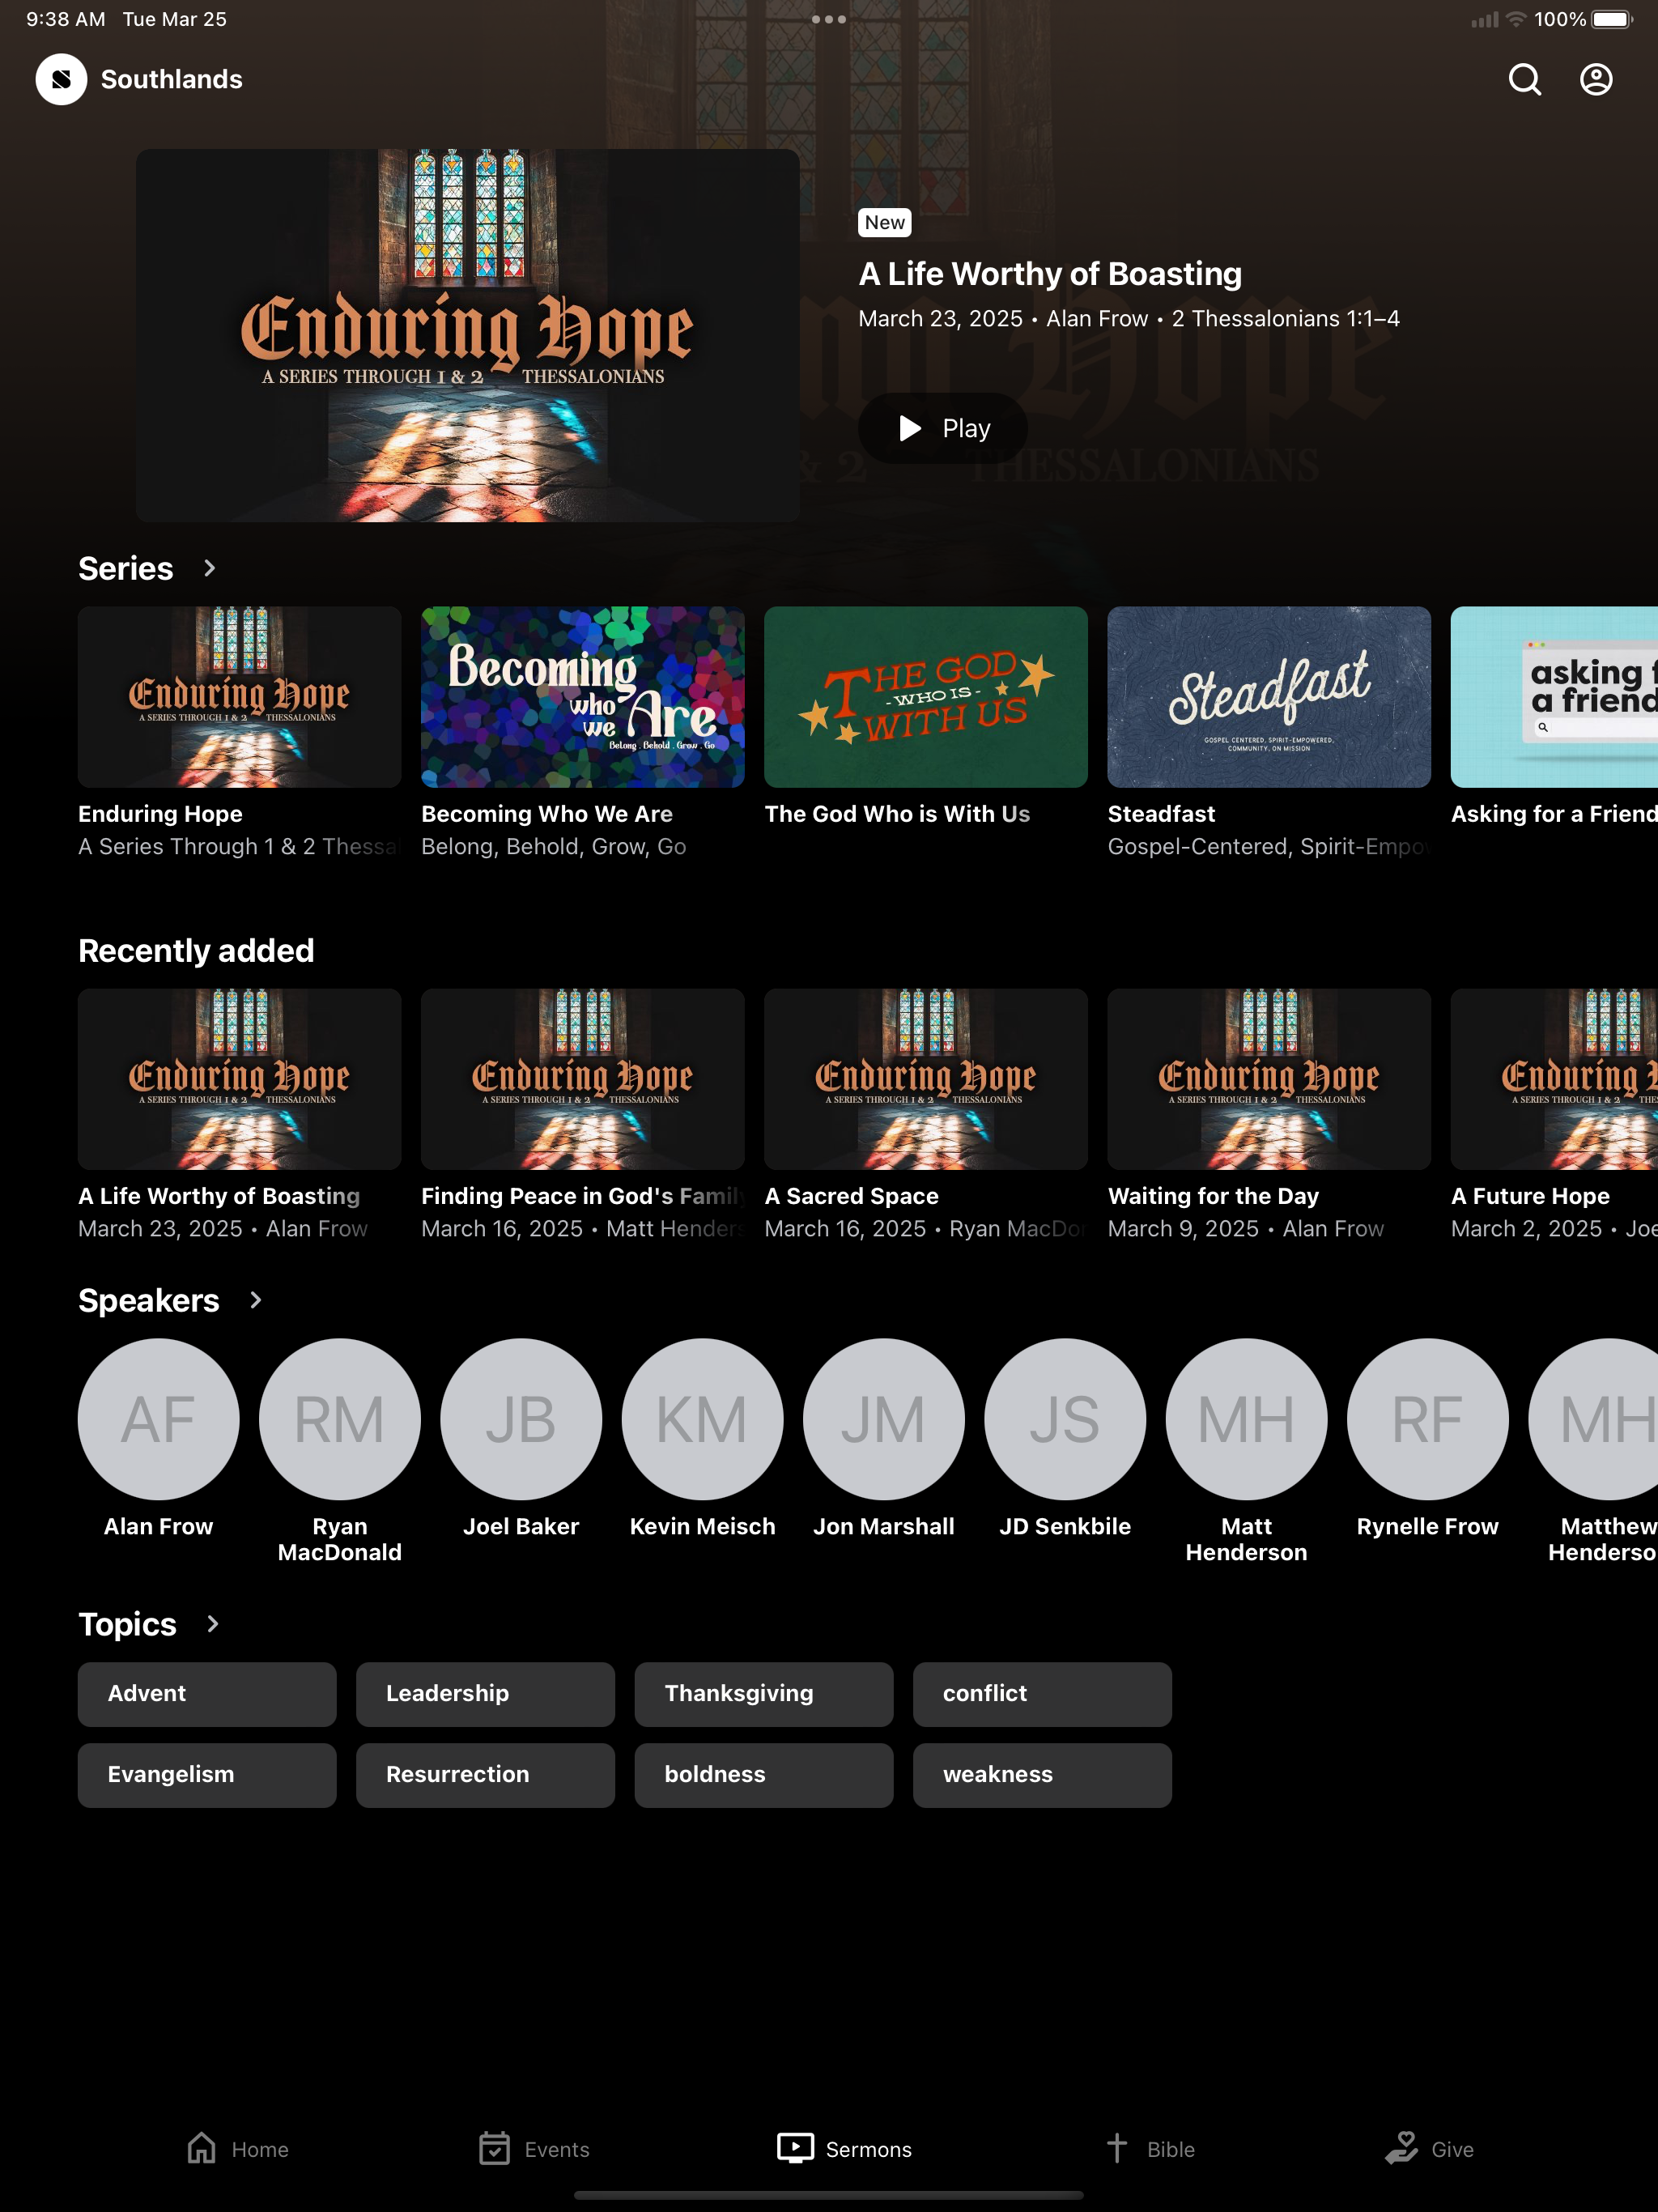Image resolution: width=1658 pixels, height=2212 pixels.
Task: Switch to the Bible tab
Action: 1151,2149
